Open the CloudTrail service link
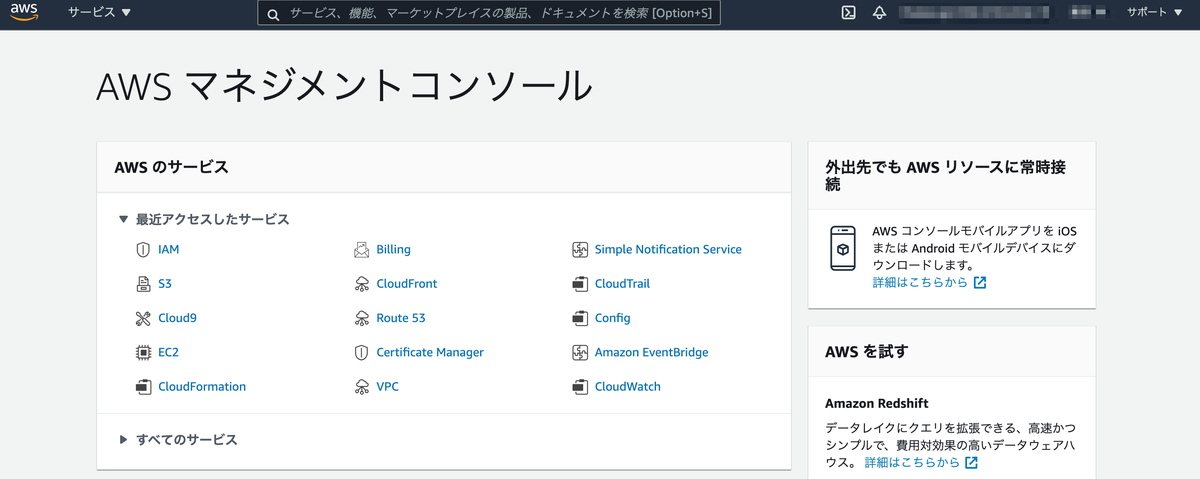1200x479 pixels. (x=622, y=284)
